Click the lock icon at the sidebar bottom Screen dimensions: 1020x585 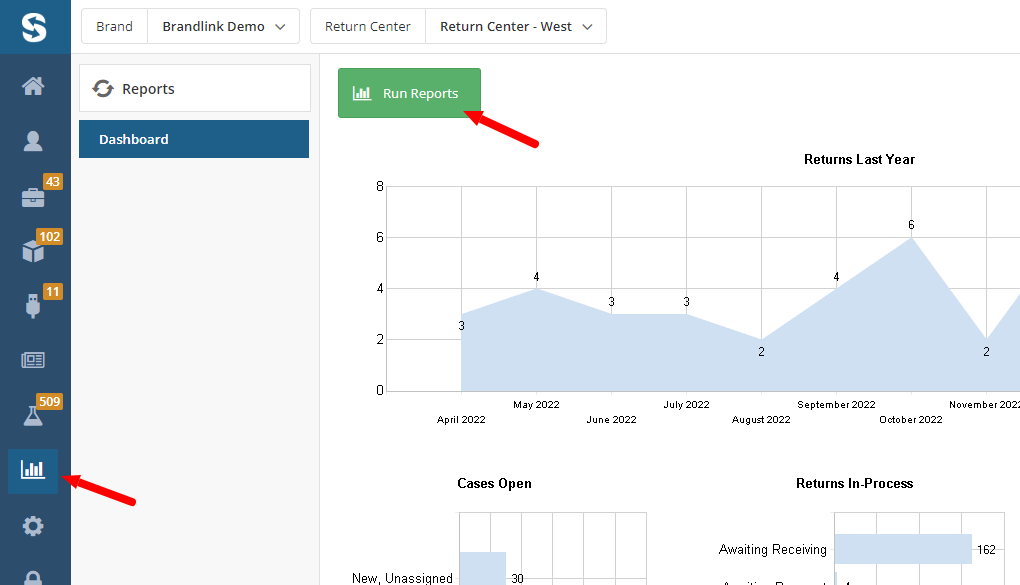click(33, 578)
